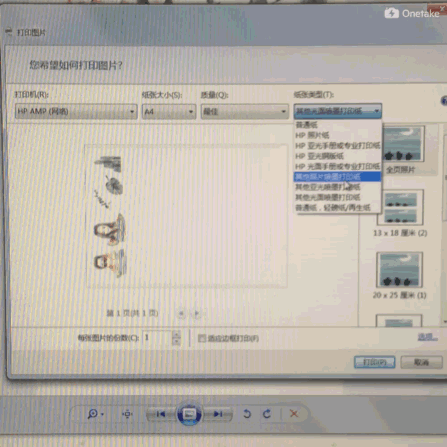Image resolution: width=447 pixels, height=447 pixels.
Task: Open the 选项 options link
Action: 426,337
